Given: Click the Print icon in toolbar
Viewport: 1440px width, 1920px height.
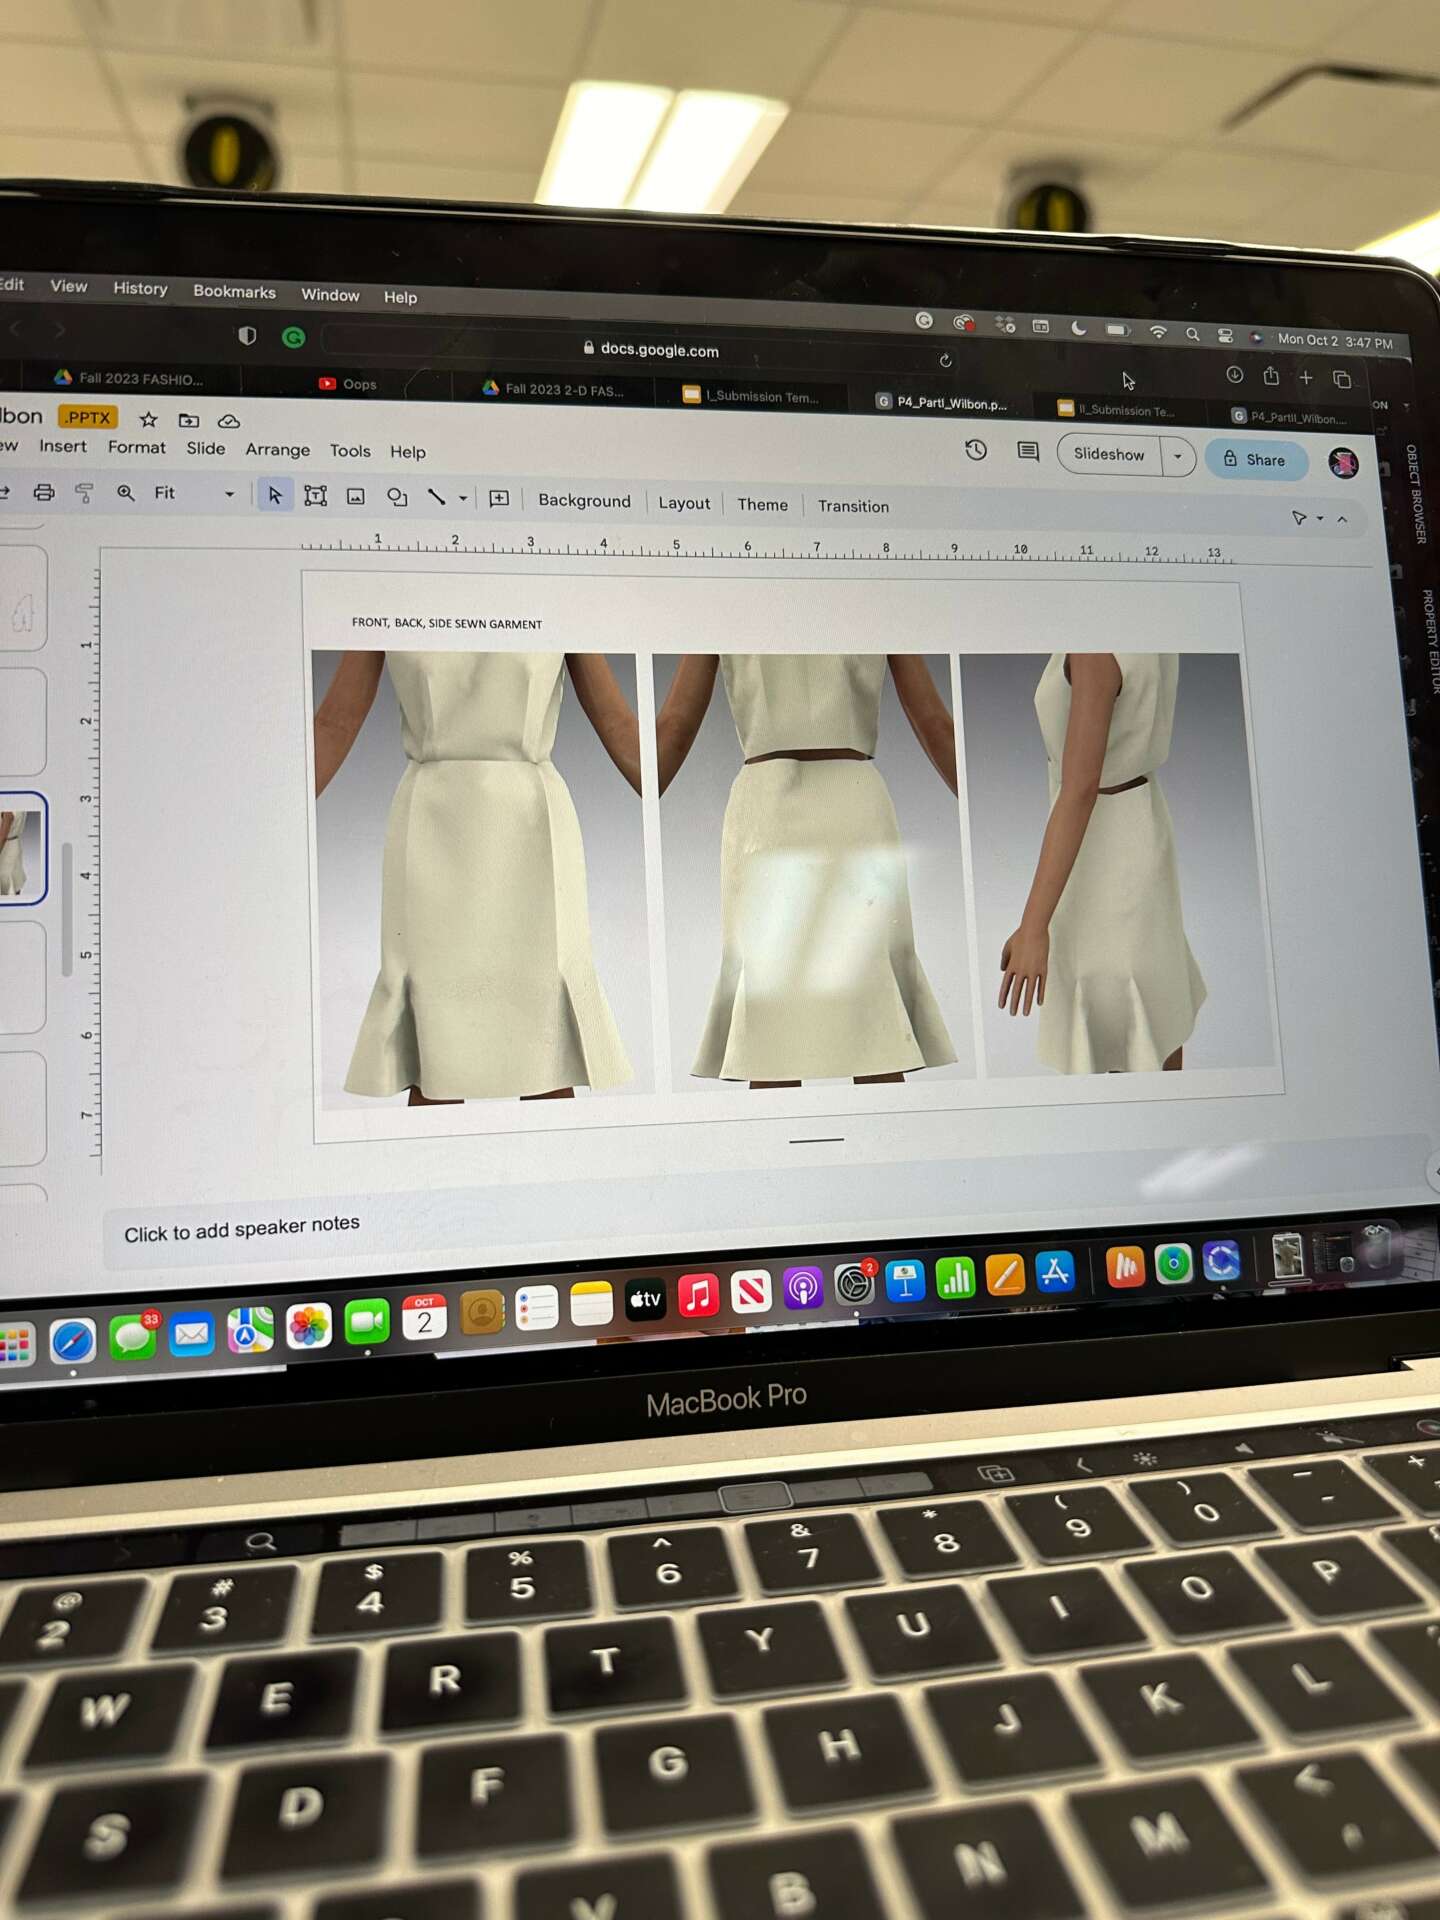Looking at the screenshot, I should point(43,492).
